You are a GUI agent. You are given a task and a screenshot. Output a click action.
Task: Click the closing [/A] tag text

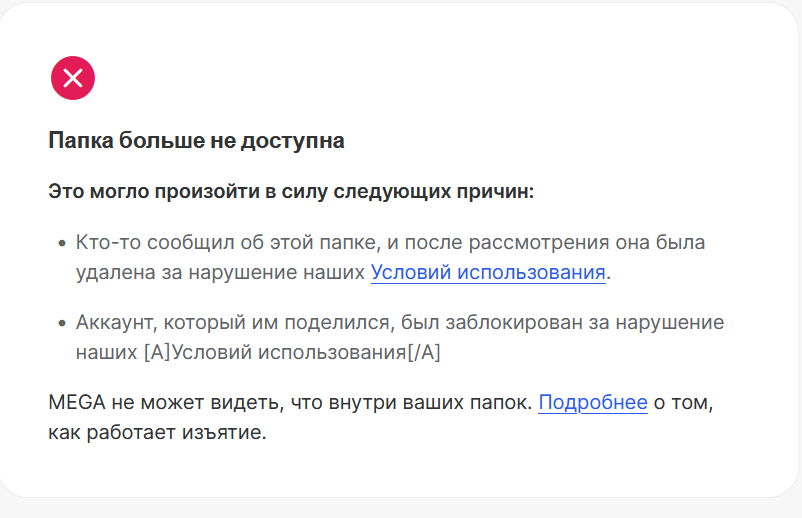(x=424, y=352)
